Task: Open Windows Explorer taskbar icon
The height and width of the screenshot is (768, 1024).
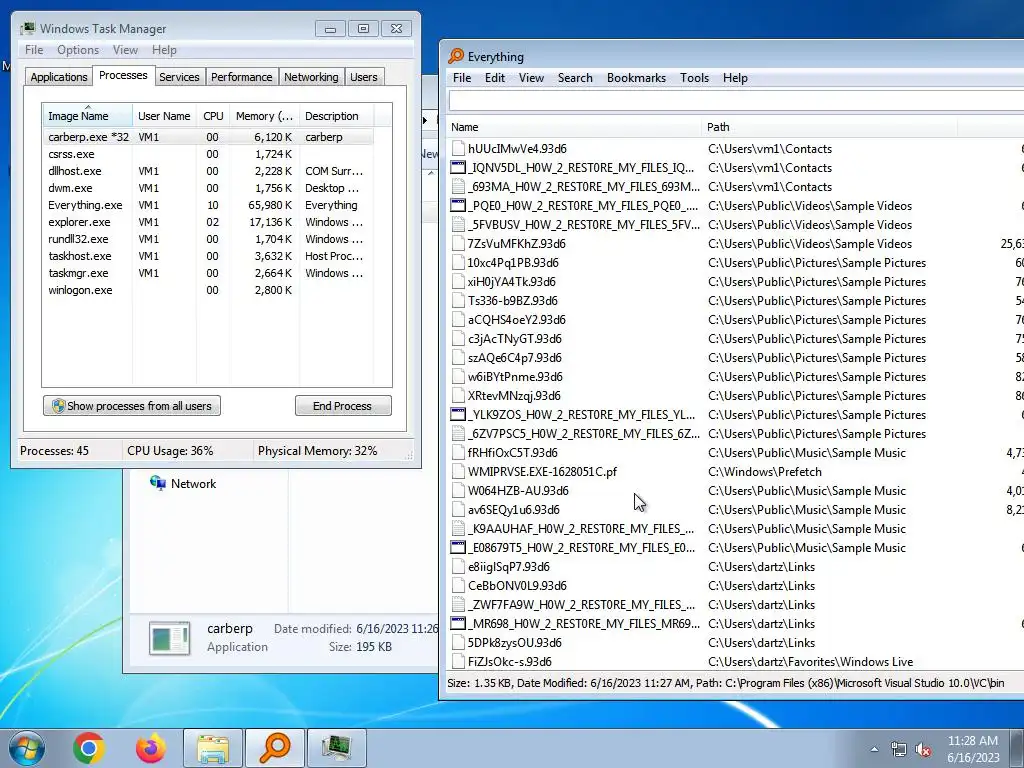Action: [213, 748]
